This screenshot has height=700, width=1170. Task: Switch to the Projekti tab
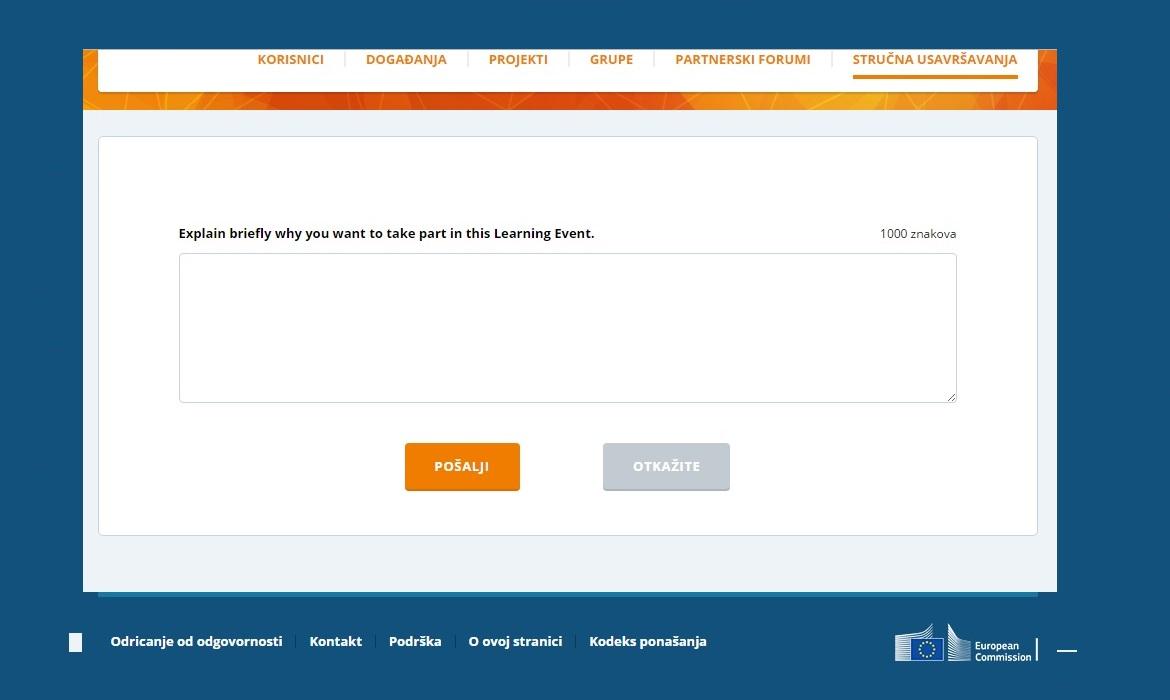[518, 60]
